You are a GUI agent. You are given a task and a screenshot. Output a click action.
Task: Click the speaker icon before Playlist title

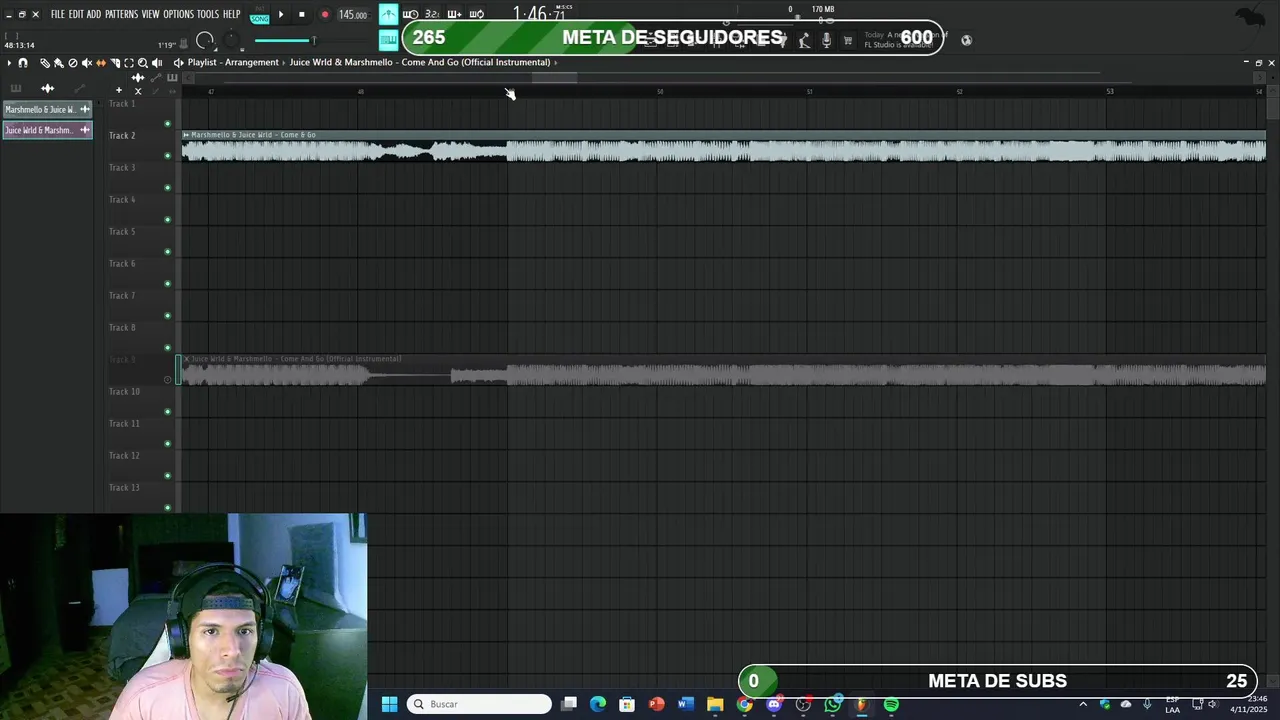[x=178, y=63]
